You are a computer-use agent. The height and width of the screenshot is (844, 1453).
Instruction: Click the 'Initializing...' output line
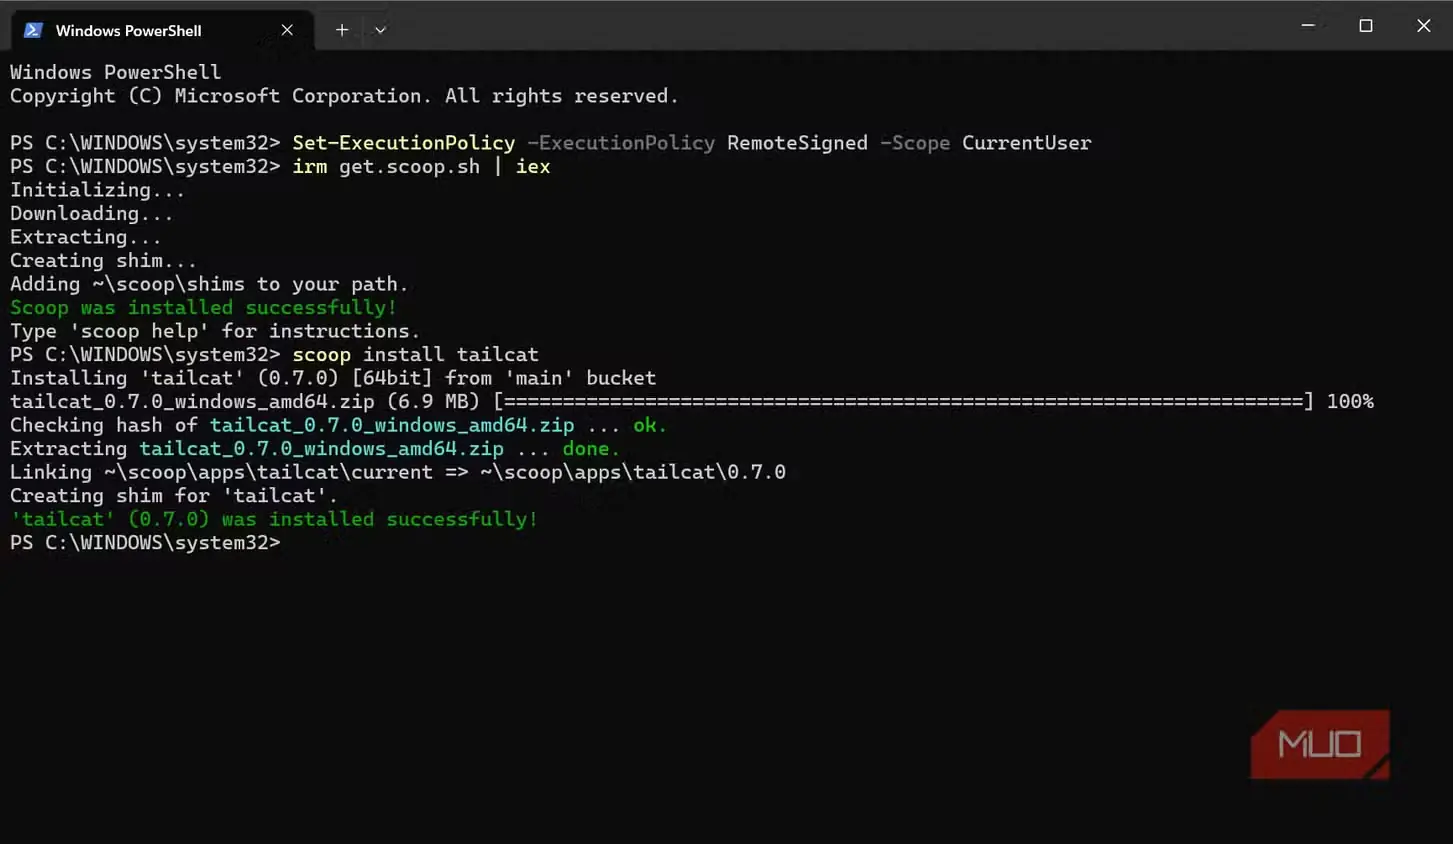point(97,190)
